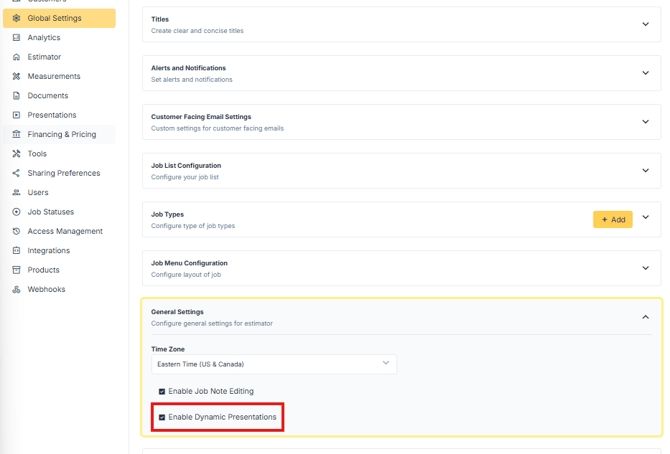The height and width of the screenshot is (454, 670).
Task: Open Job Statuses in sidebar
Action: pos(50,212)
